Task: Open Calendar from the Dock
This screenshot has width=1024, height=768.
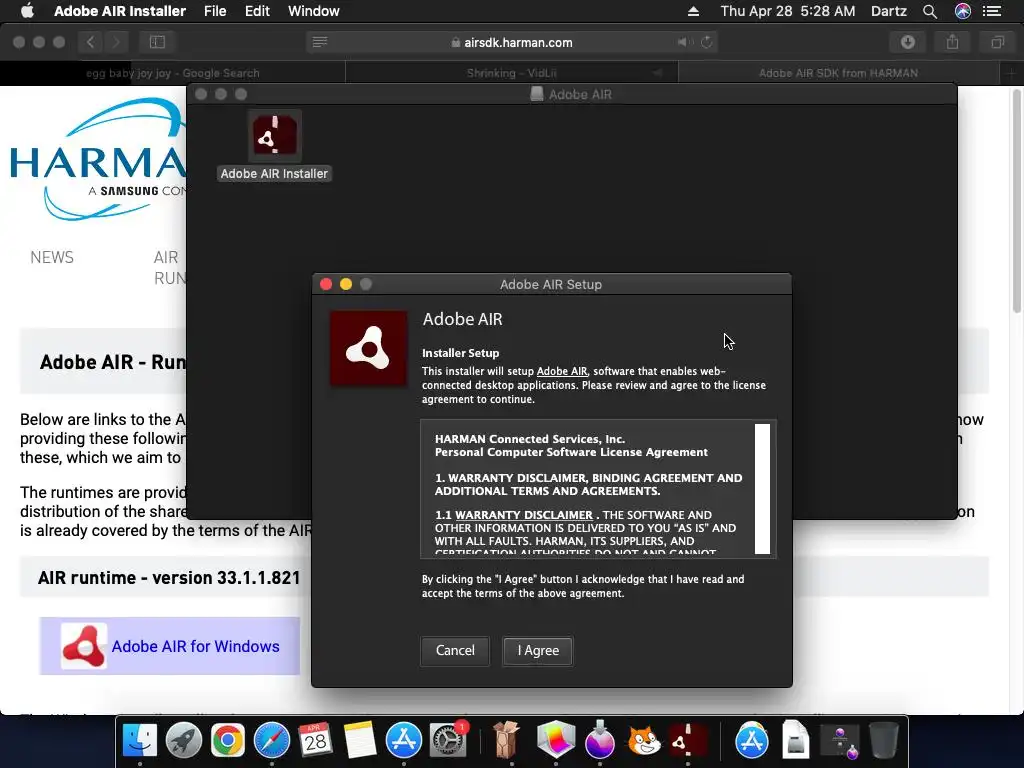Action: [x=315, y=740]
